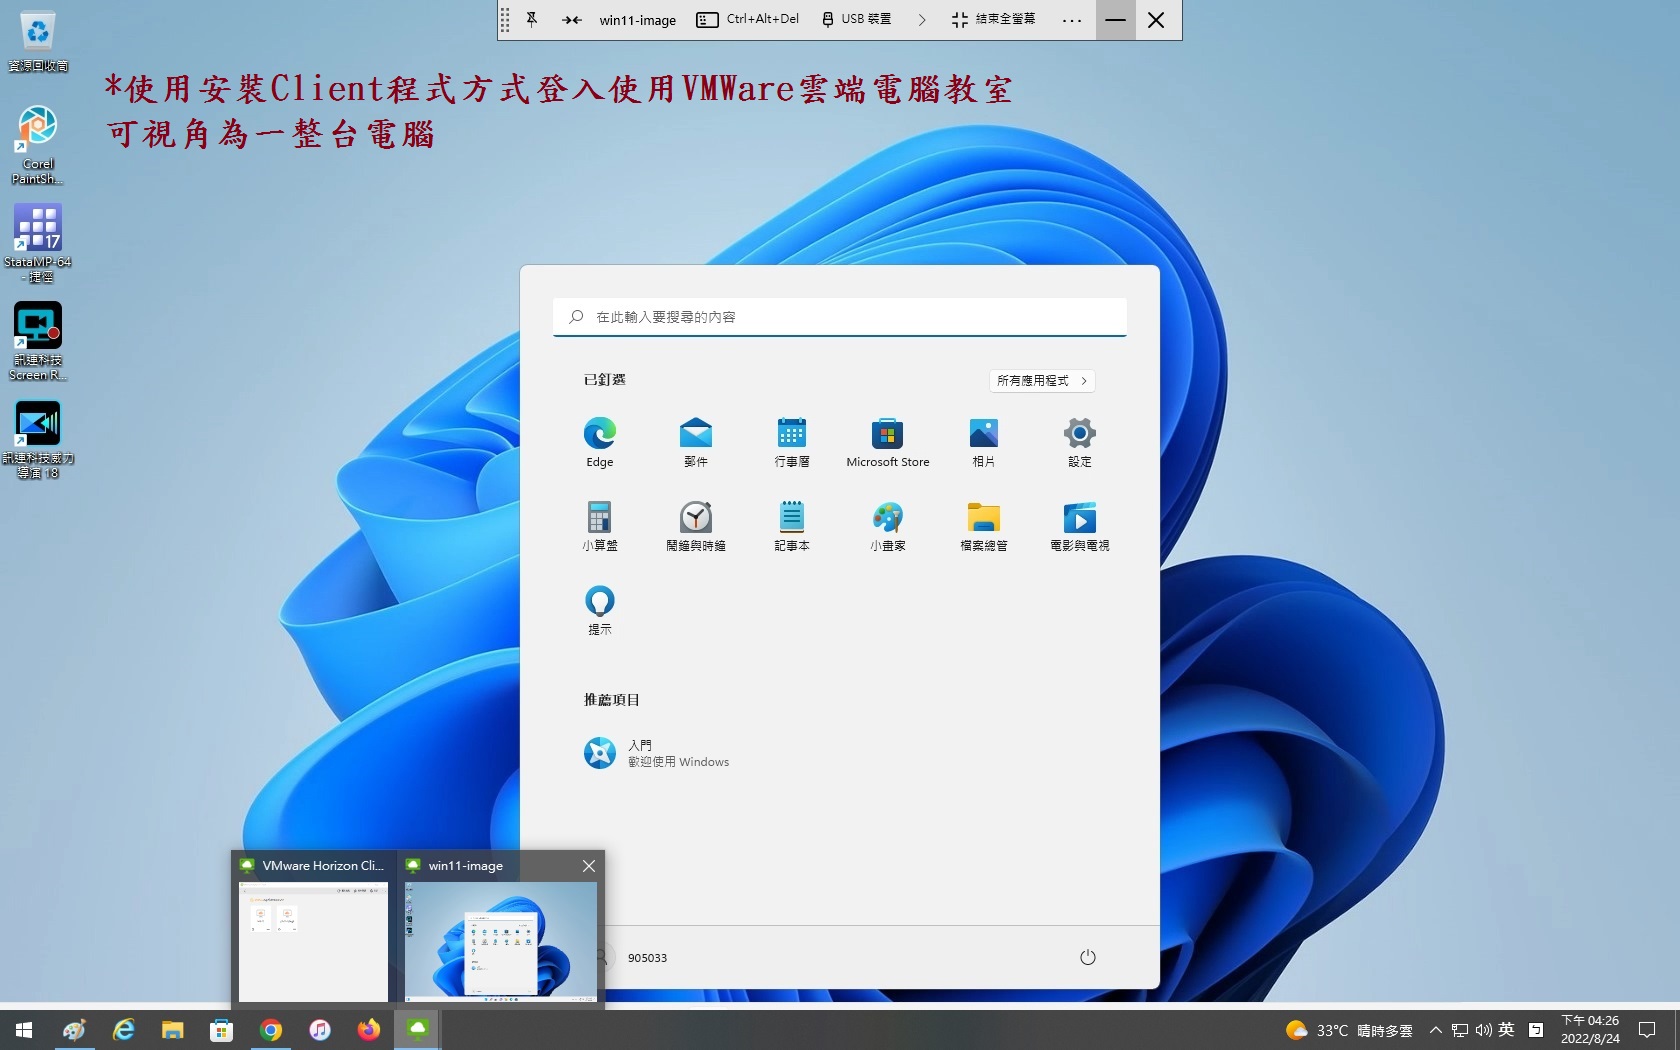Screen dimensions: 1680x1050
Task: Pin the Horizon toolbar with pushpin icon
Action: click(x=532, y=19)
